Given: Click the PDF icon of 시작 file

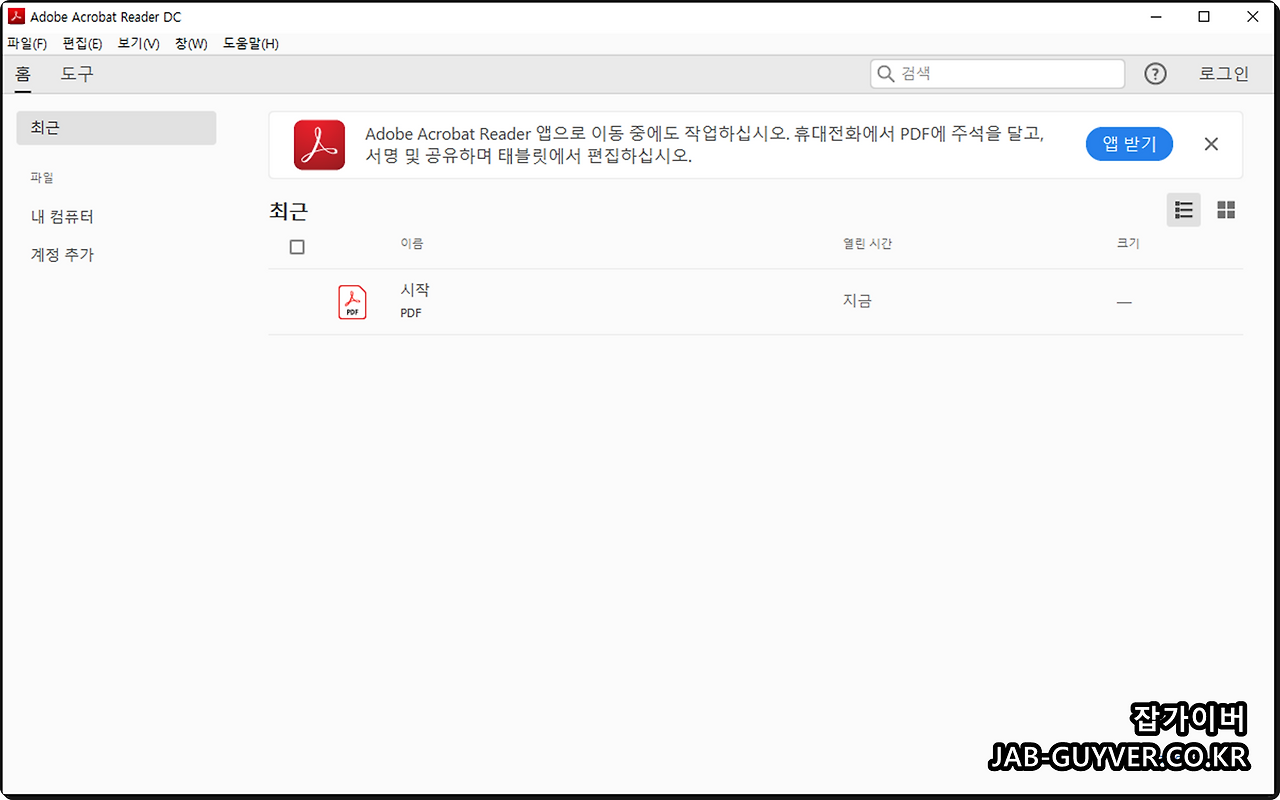Looking at the screenshot, I should pos(352,302).
